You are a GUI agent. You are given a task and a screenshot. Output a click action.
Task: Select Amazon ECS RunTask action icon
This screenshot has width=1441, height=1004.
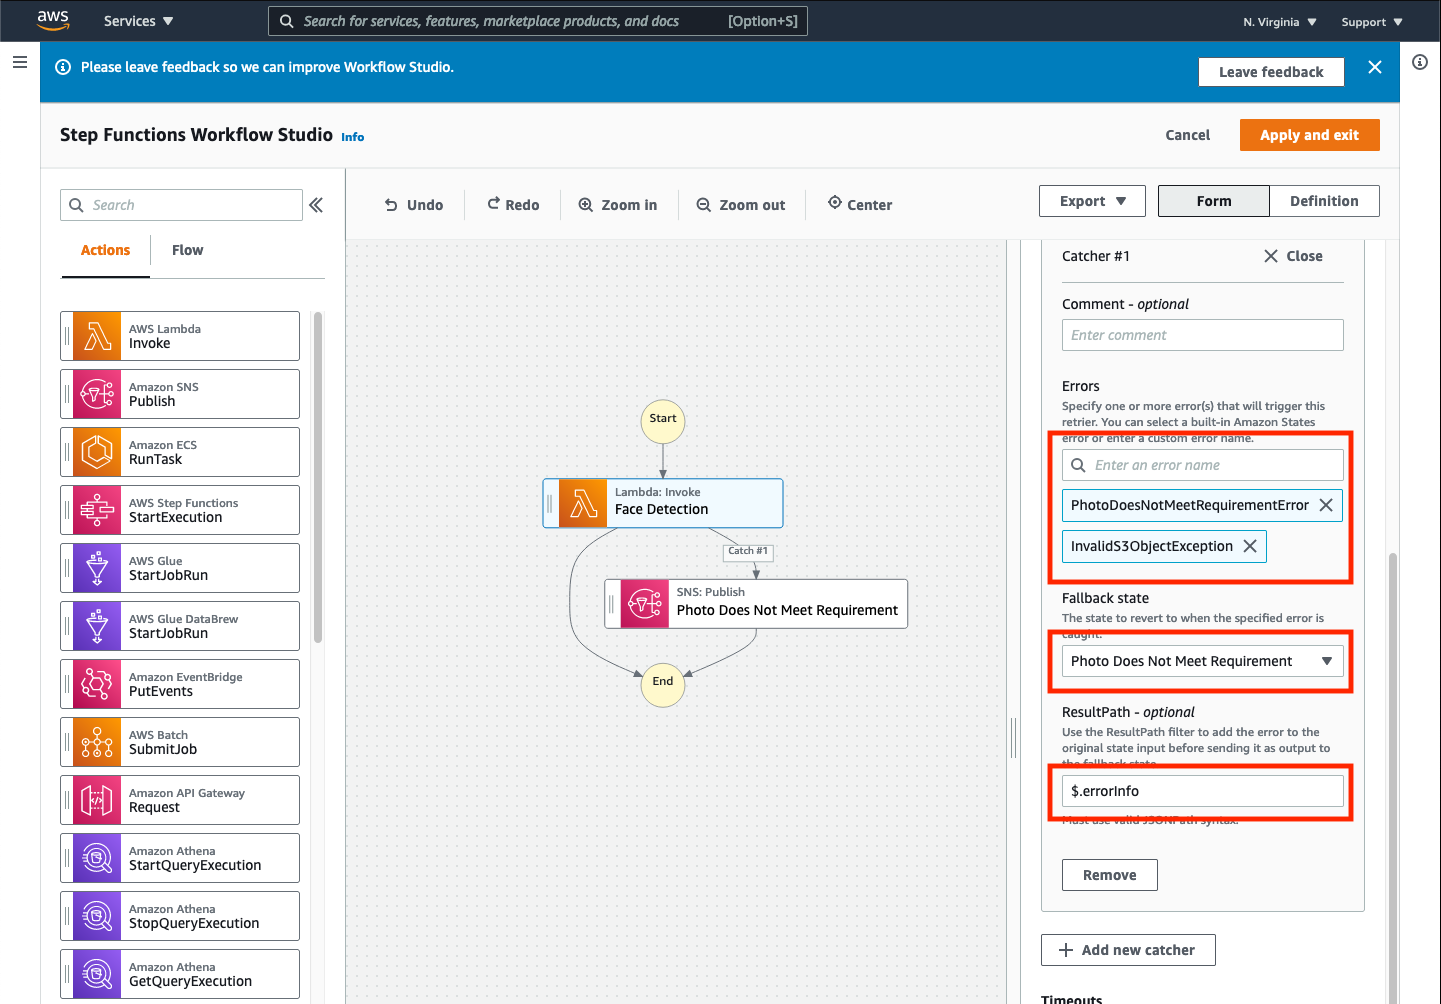(x=97, y=452)
